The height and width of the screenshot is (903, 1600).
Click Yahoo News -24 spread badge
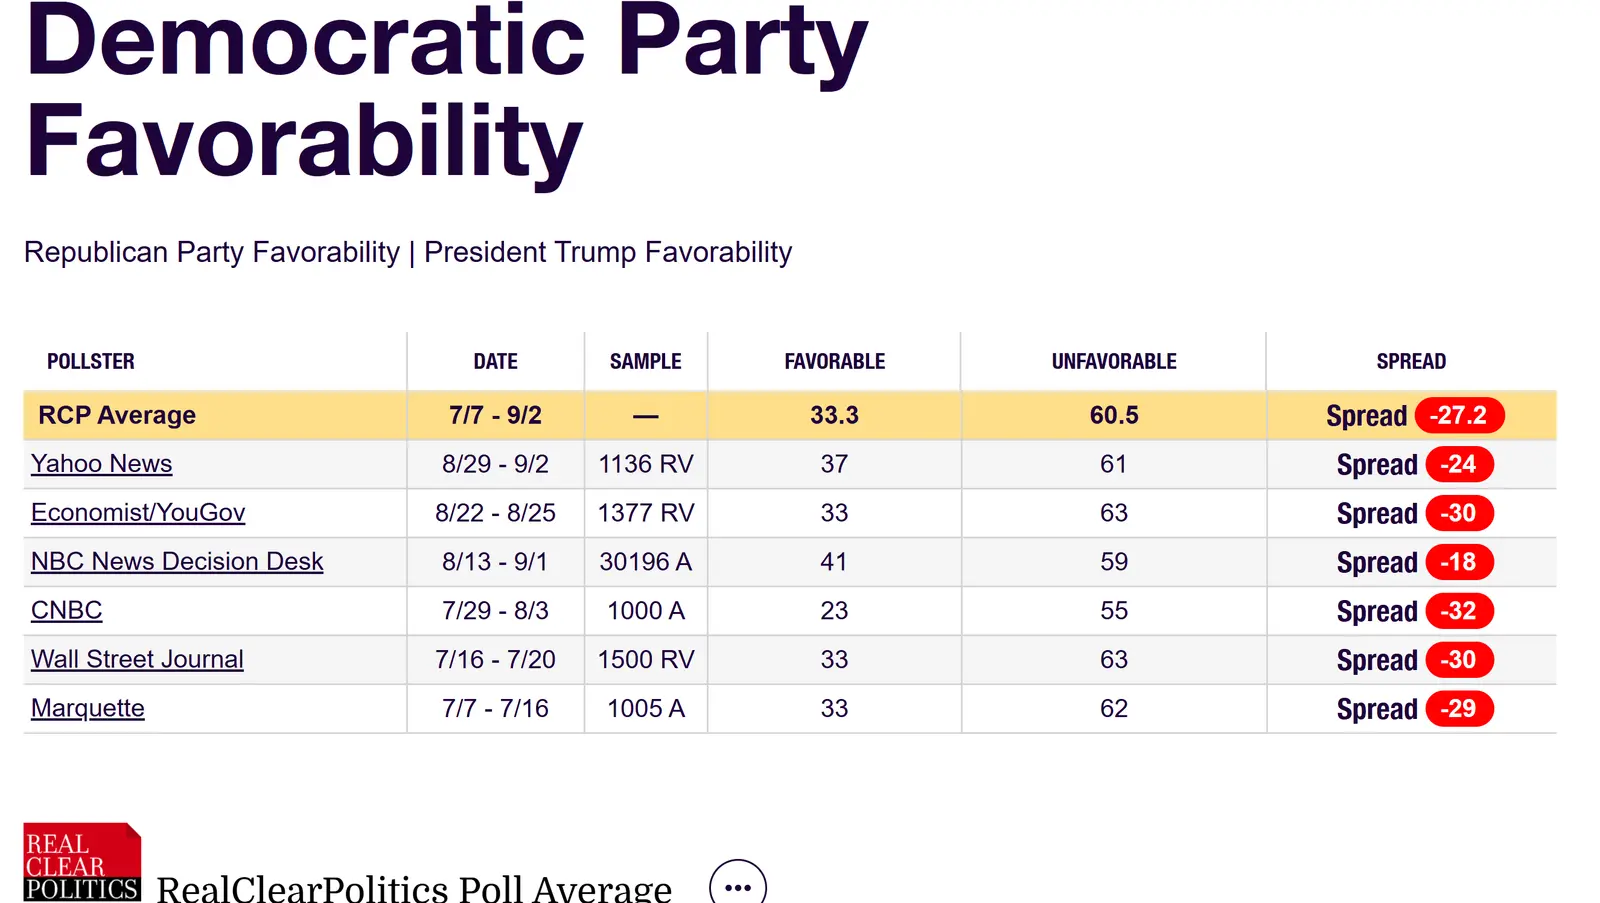click(x=1459, y=465)
